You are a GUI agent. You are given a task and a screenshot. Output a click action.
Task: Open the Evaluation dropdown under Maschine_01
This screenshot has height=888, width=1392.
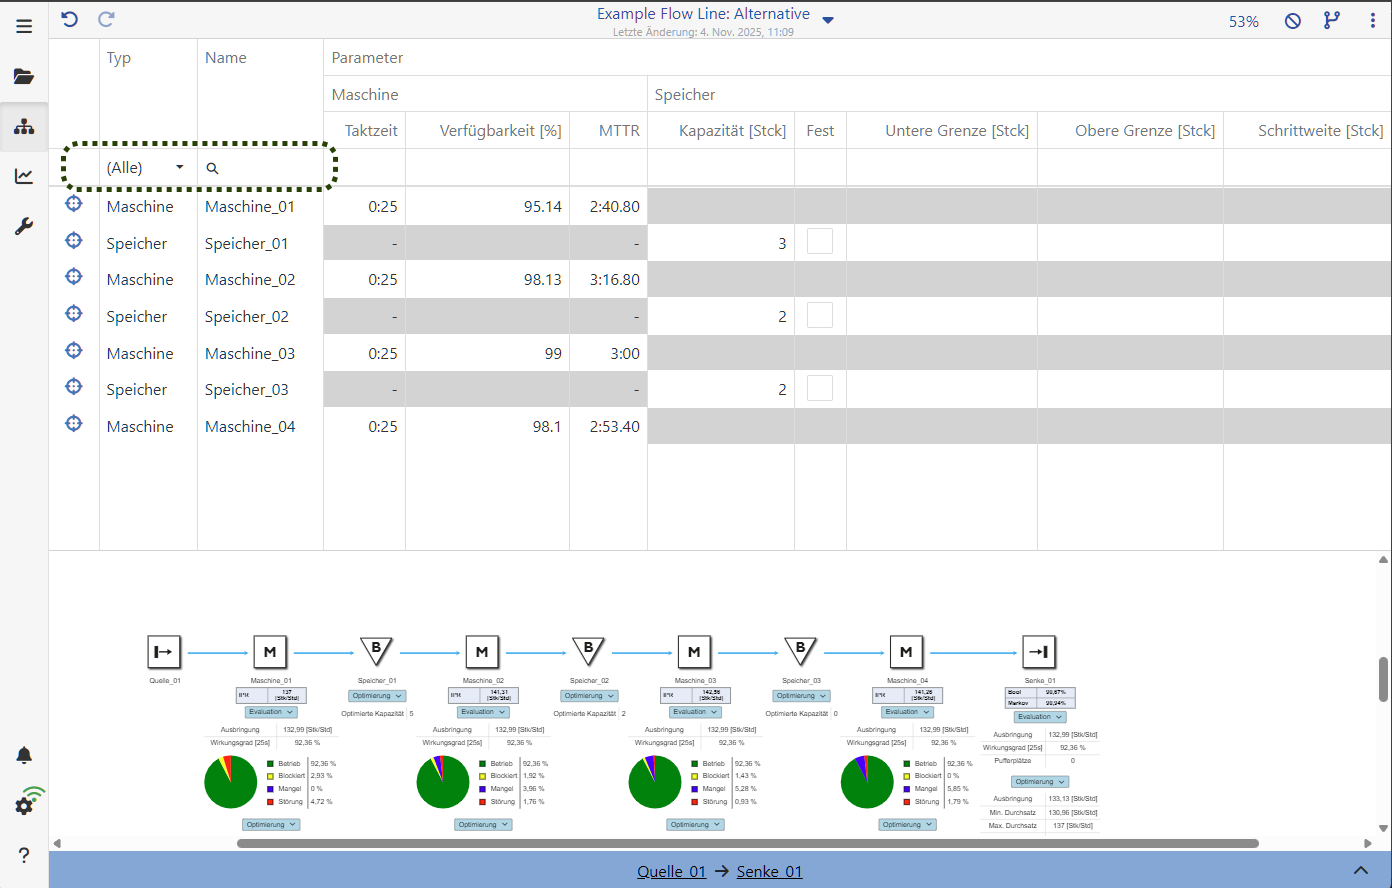point(270,711)
